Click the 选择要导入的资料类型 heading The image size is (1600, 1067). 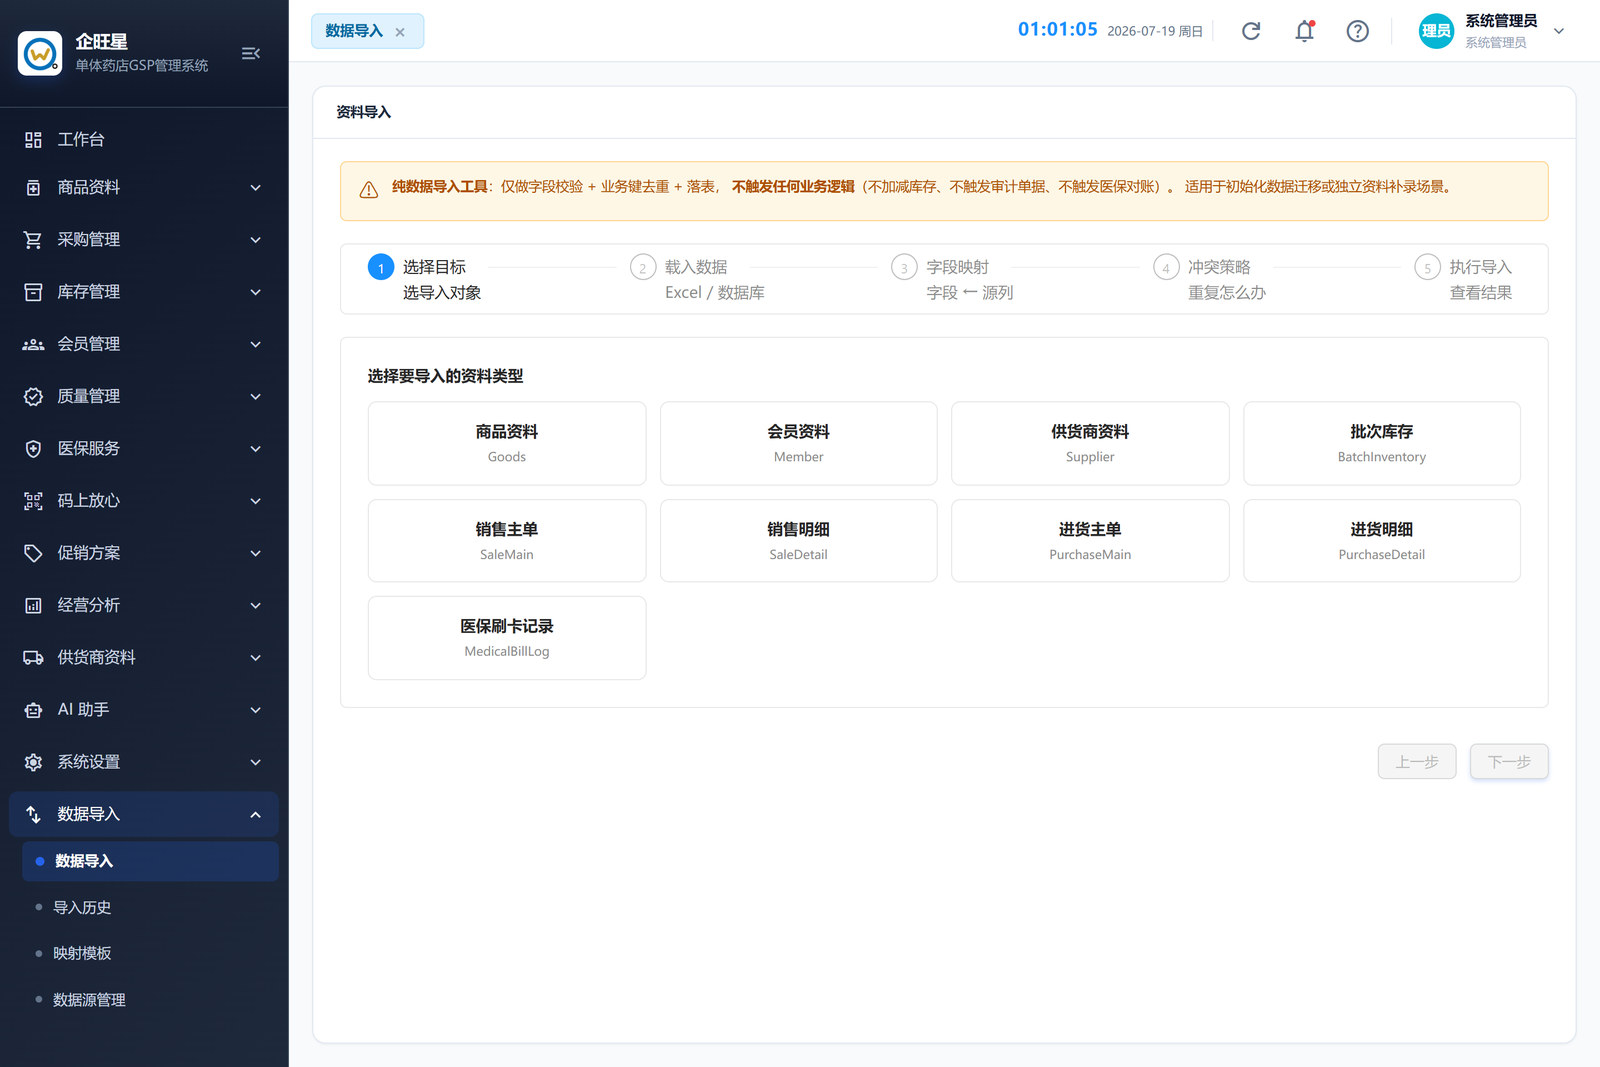(445, 376)
